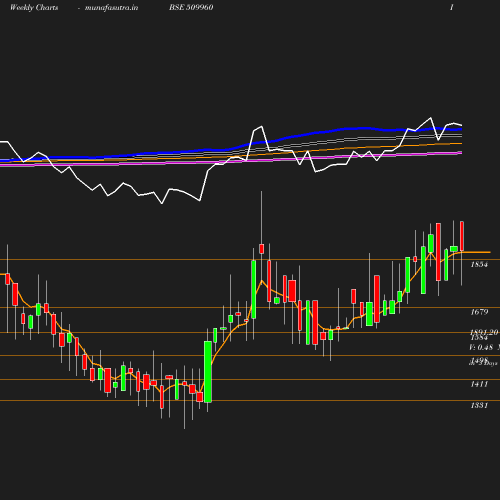Click the tallest green candlestick near 1331

click(208, 372)
